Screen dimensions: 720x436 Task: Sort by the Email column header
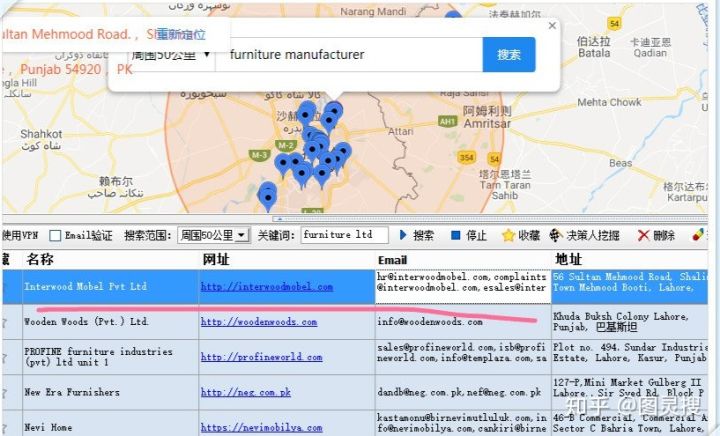(463, 259)
